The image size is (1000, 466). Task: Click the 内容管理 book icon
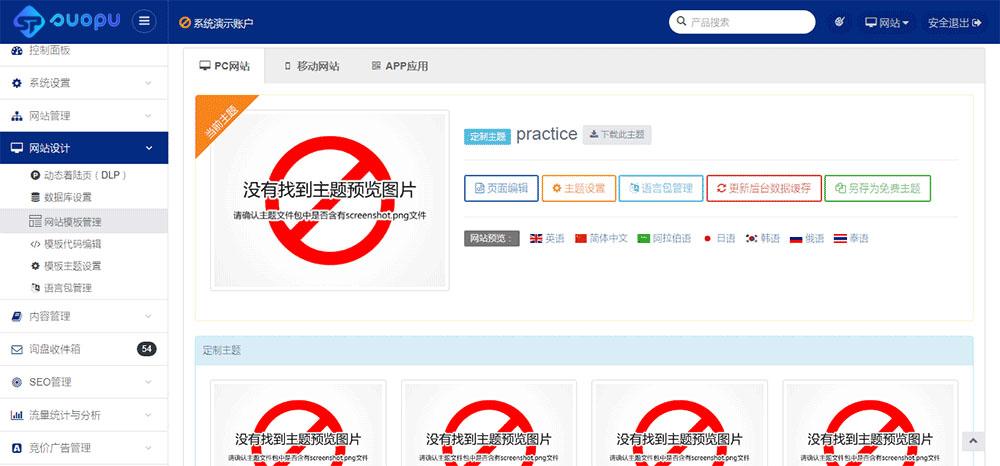[x=17, y=316]
